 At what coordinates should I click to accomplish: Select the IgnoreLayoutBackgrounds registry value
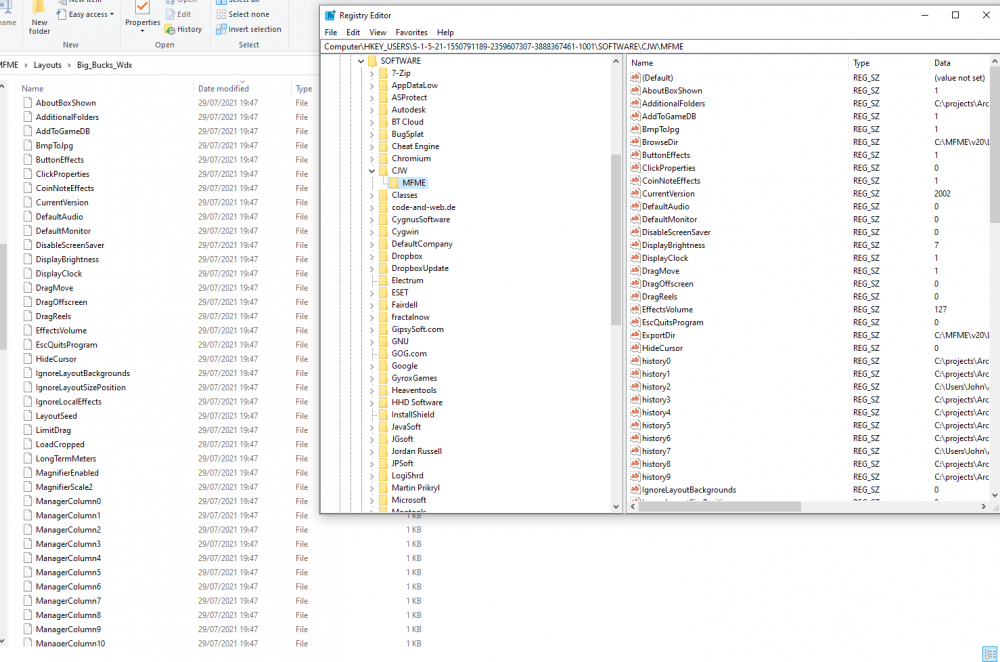pyautogui.click(x=689, y=490)
